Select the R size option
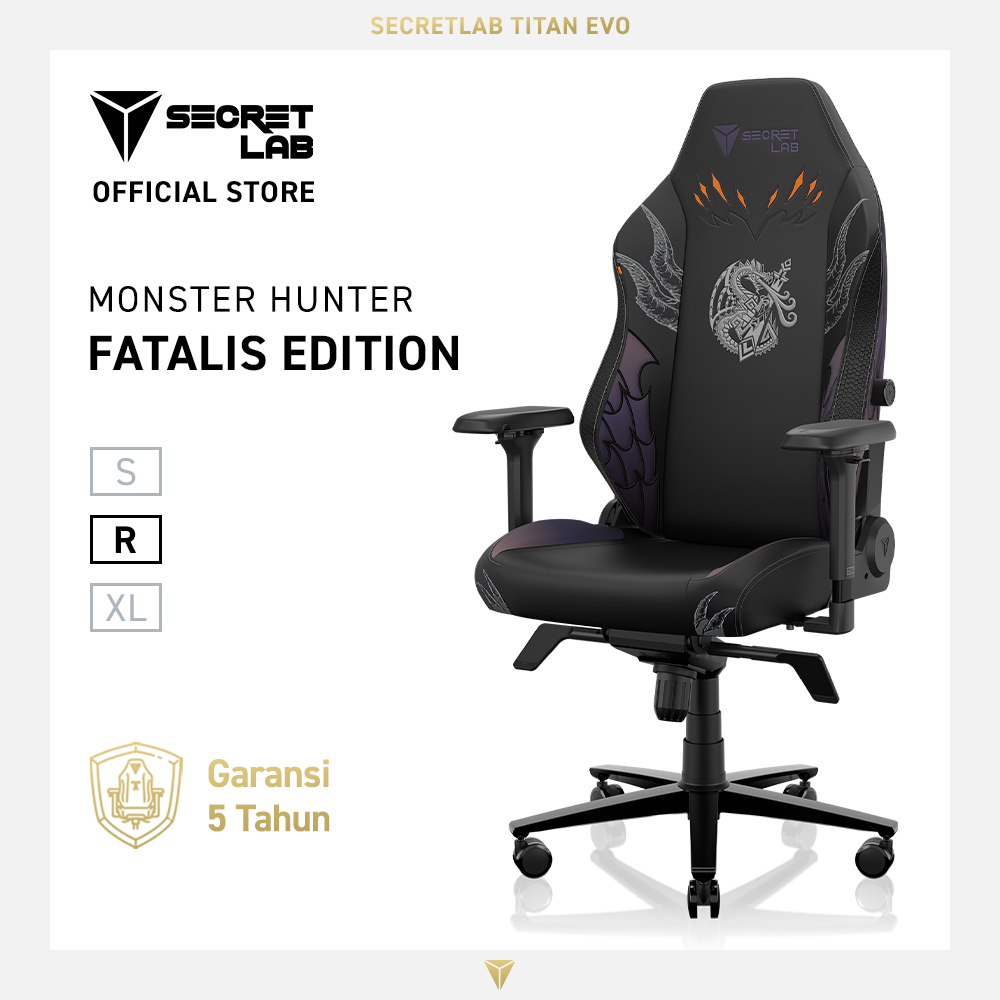The height and width of the screenshot is (1000, 1000). pyautogui.click(x=126, y=540)
